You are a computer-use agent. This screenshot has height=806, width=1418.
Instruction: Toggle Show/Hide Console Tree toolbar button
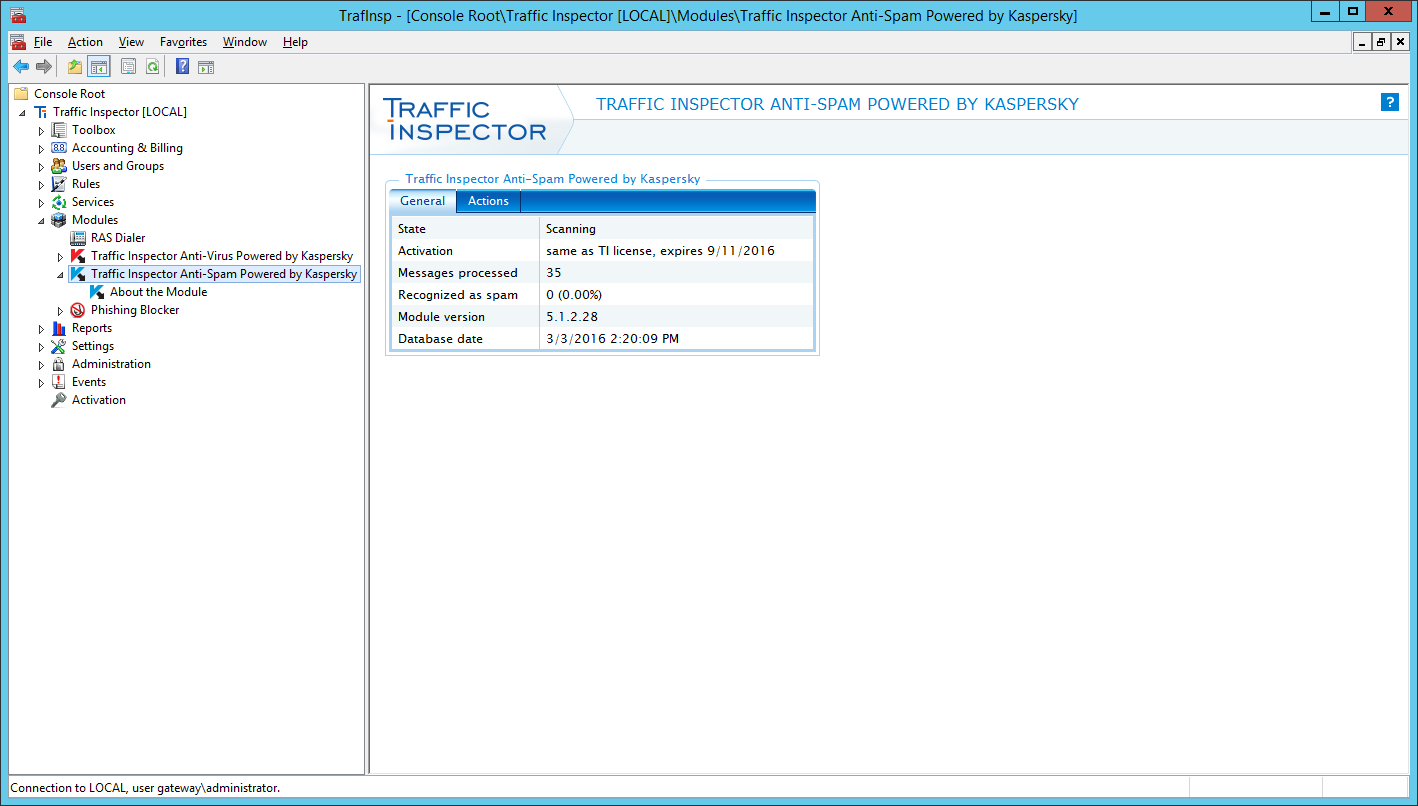tap(99, 67)
